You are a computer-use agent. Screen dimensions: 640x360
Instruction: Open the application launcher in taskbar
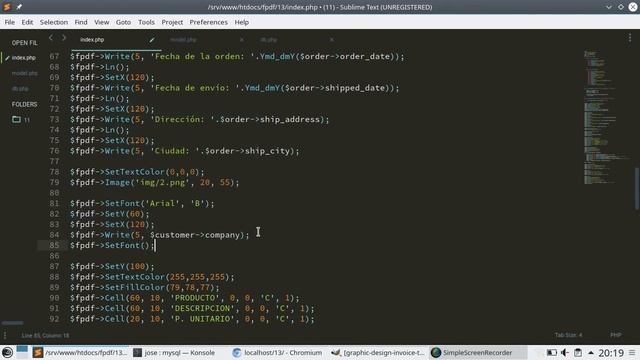point(7,352)
